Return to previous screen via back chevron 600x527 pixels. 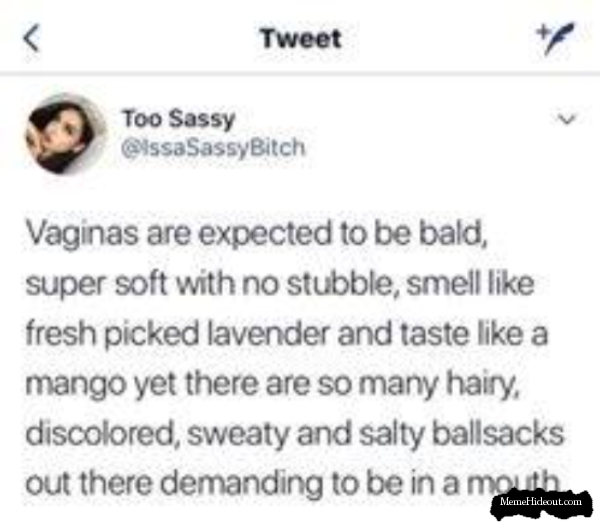click(31, 38)
